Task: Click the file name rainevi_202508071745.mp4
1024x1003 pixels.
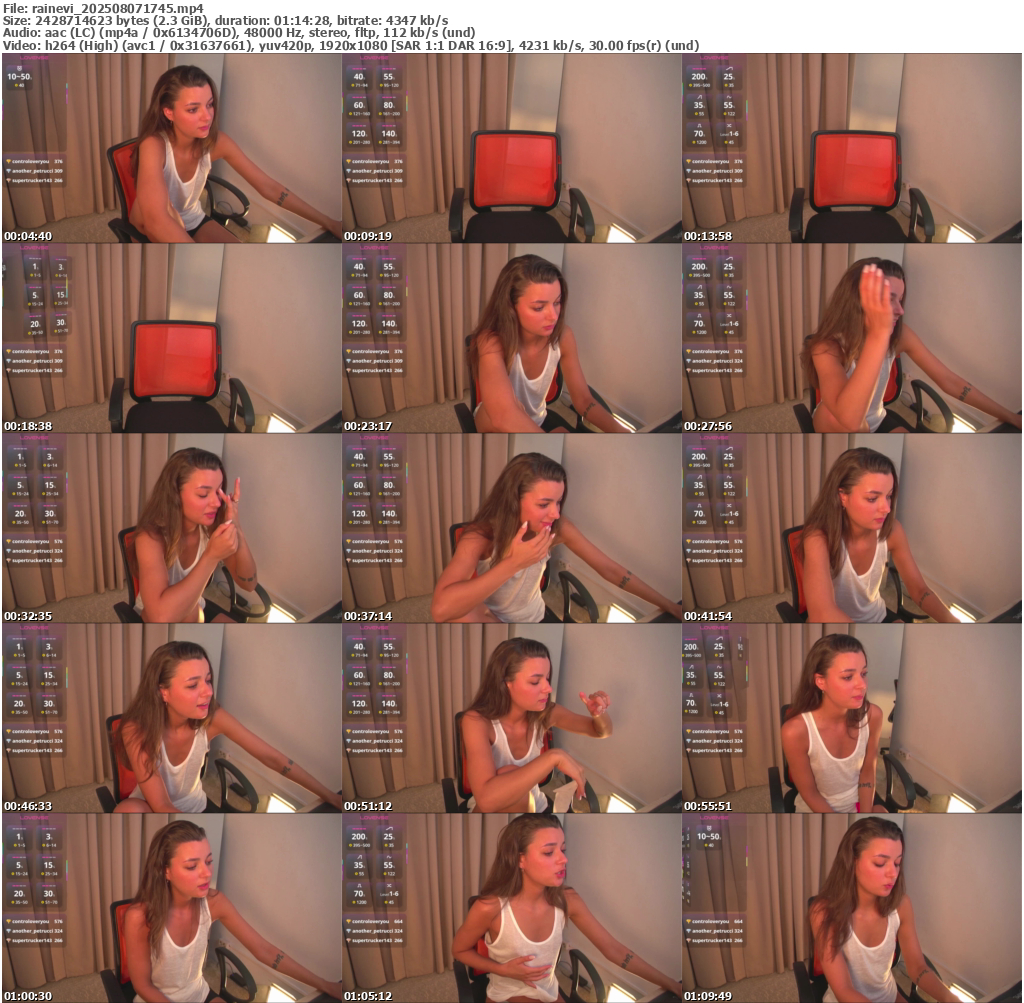Action: coord(118,8)
